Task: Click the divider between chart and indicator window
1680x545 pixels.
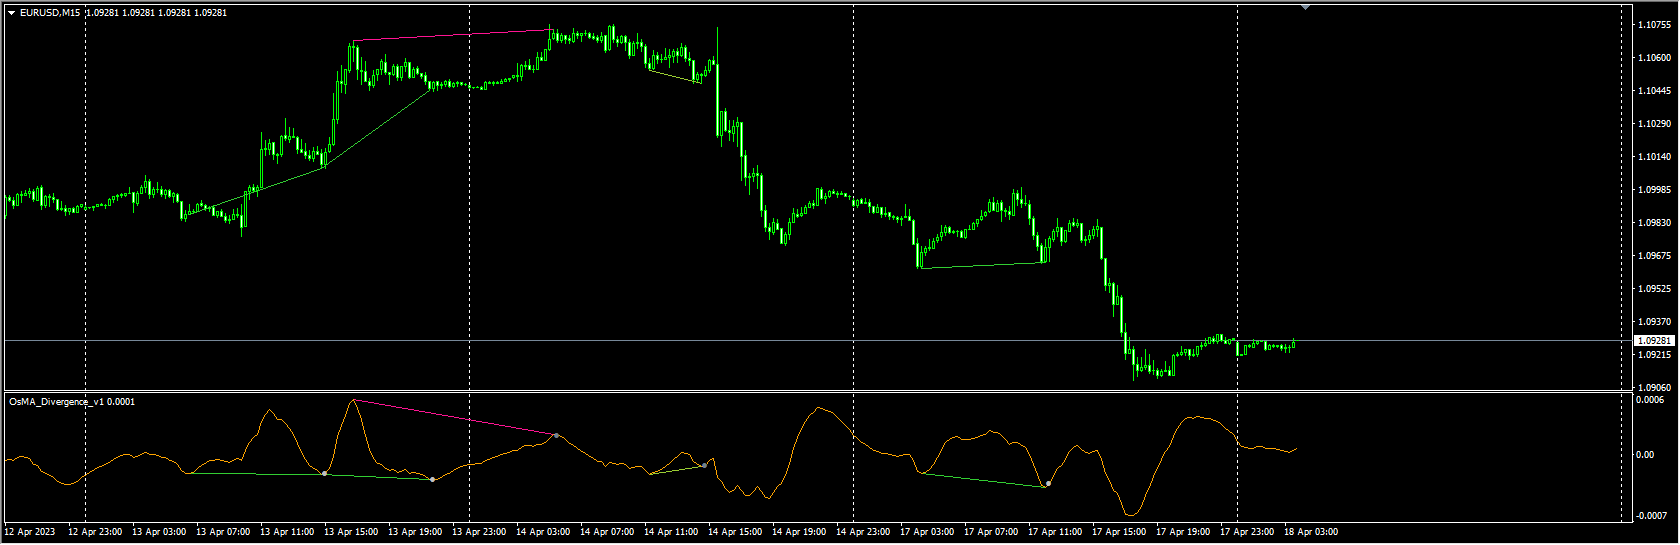Action: 800,391
